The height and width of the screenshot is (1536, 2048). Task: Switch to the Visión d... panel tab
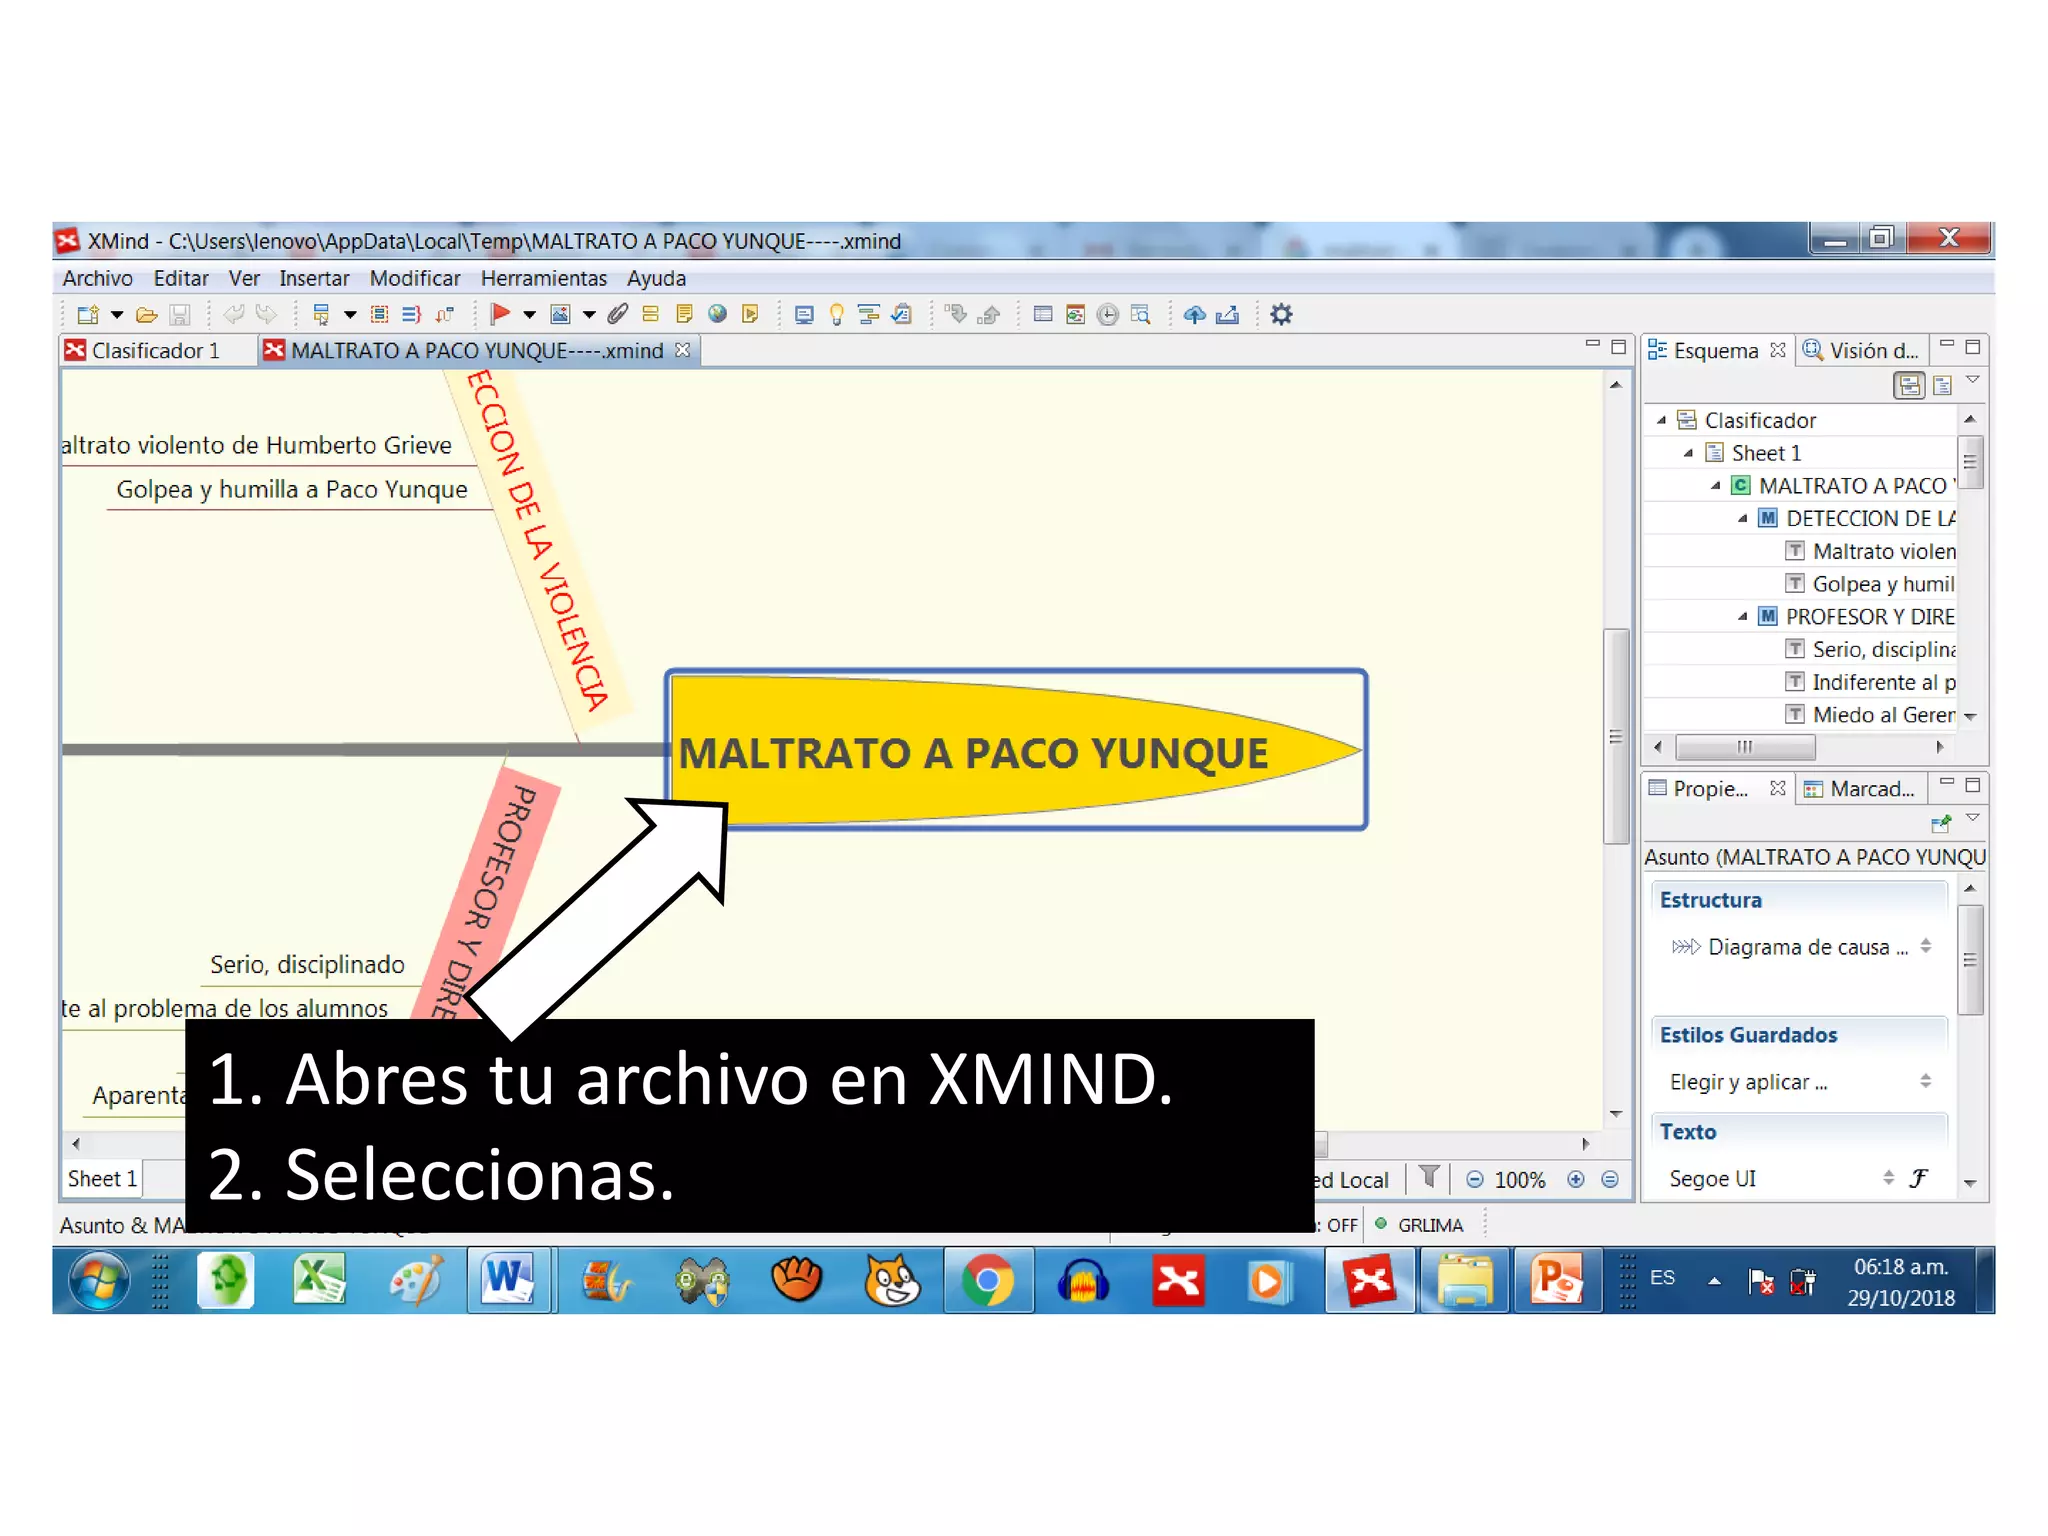[1862, 351]
